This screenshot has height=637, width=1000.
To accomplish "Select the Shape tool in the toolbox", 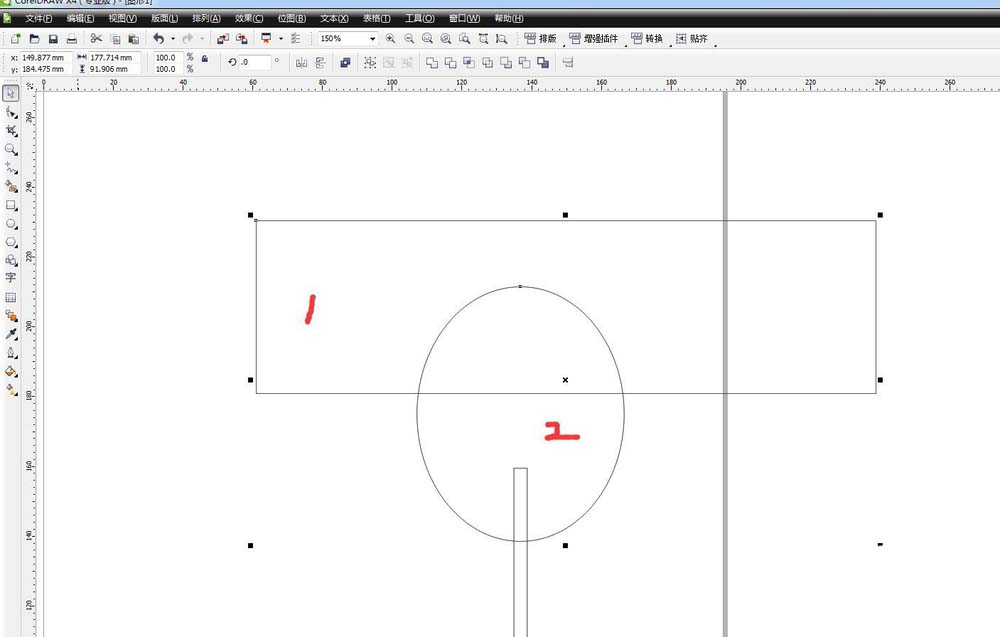I will point(11,113).
